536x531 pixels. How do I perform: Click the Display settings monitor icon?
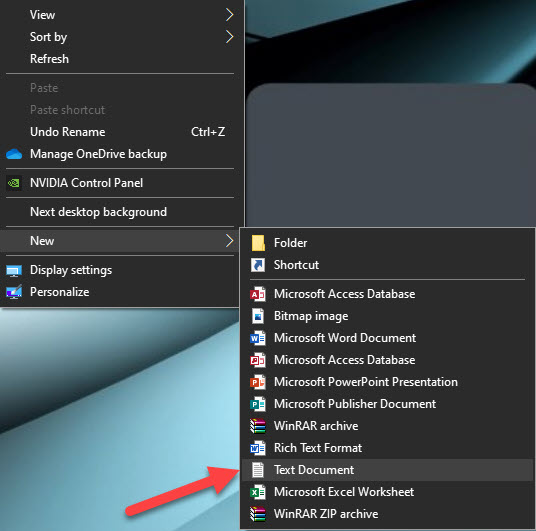(x=14, y=271)
